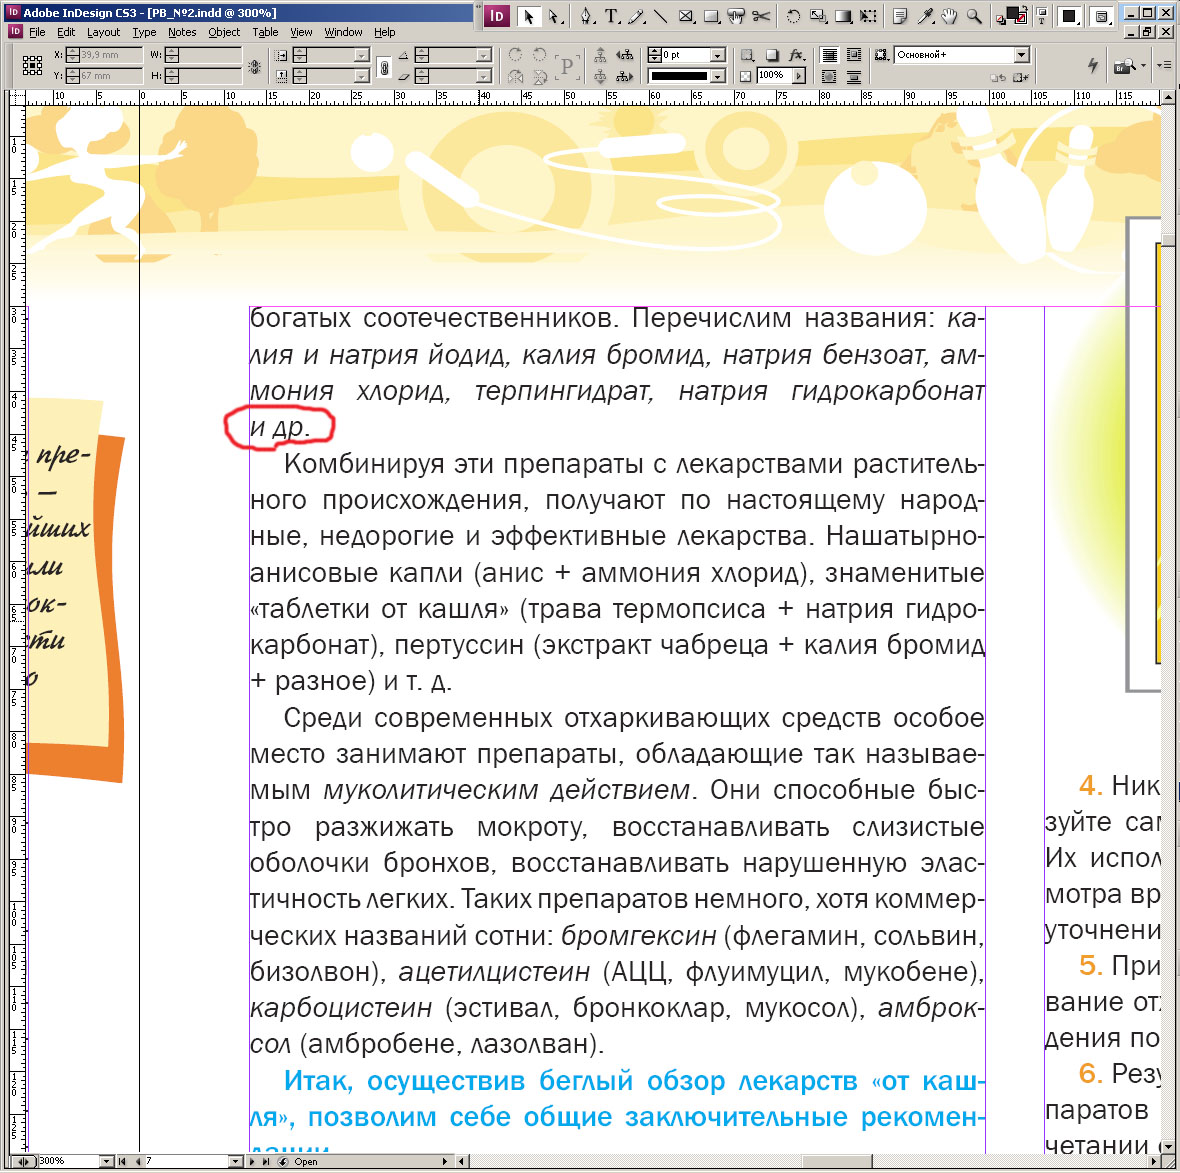Select the Gradient tool
1180x1173 pixels.
click(x=843, y=16)
